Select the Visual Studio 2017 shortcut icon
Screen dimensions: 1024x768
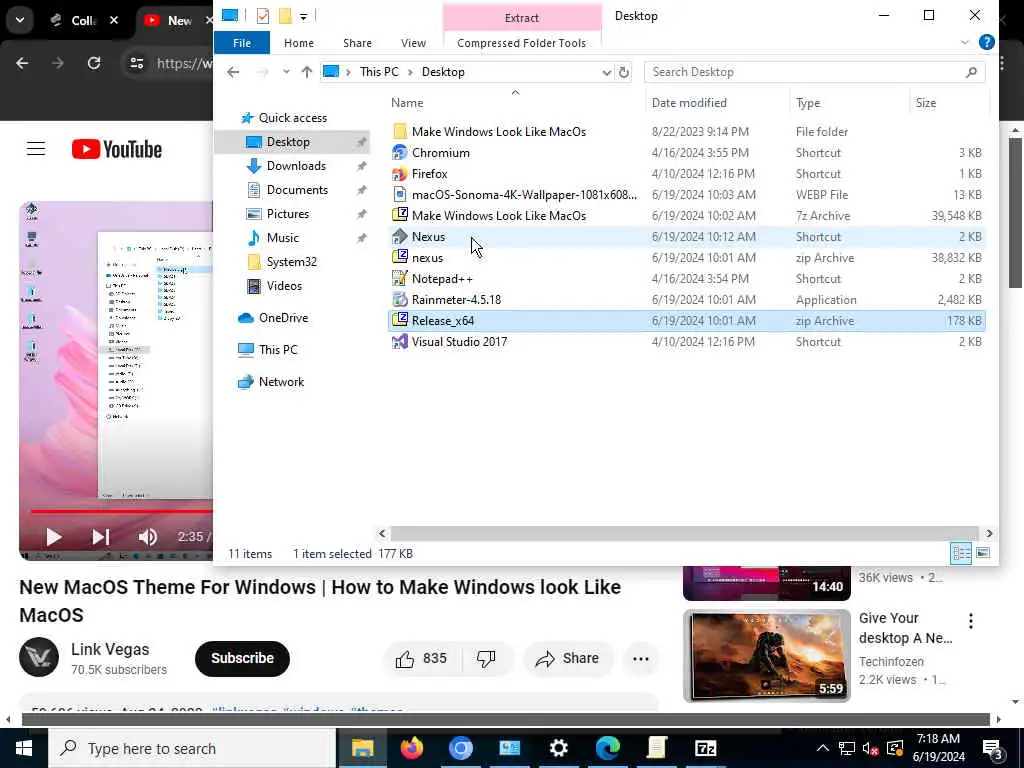coord(400,342)
